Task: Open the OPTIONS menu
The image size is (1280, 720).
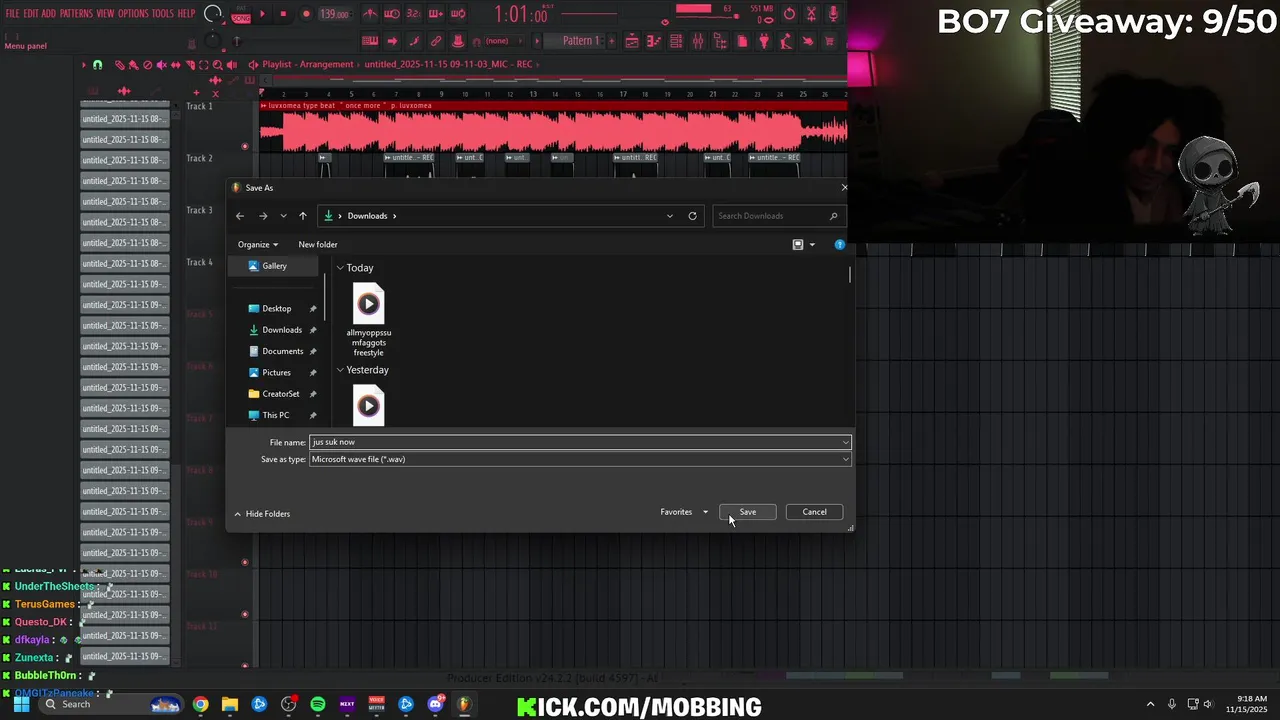Action: pyautogui.click(x=133, y=13)
